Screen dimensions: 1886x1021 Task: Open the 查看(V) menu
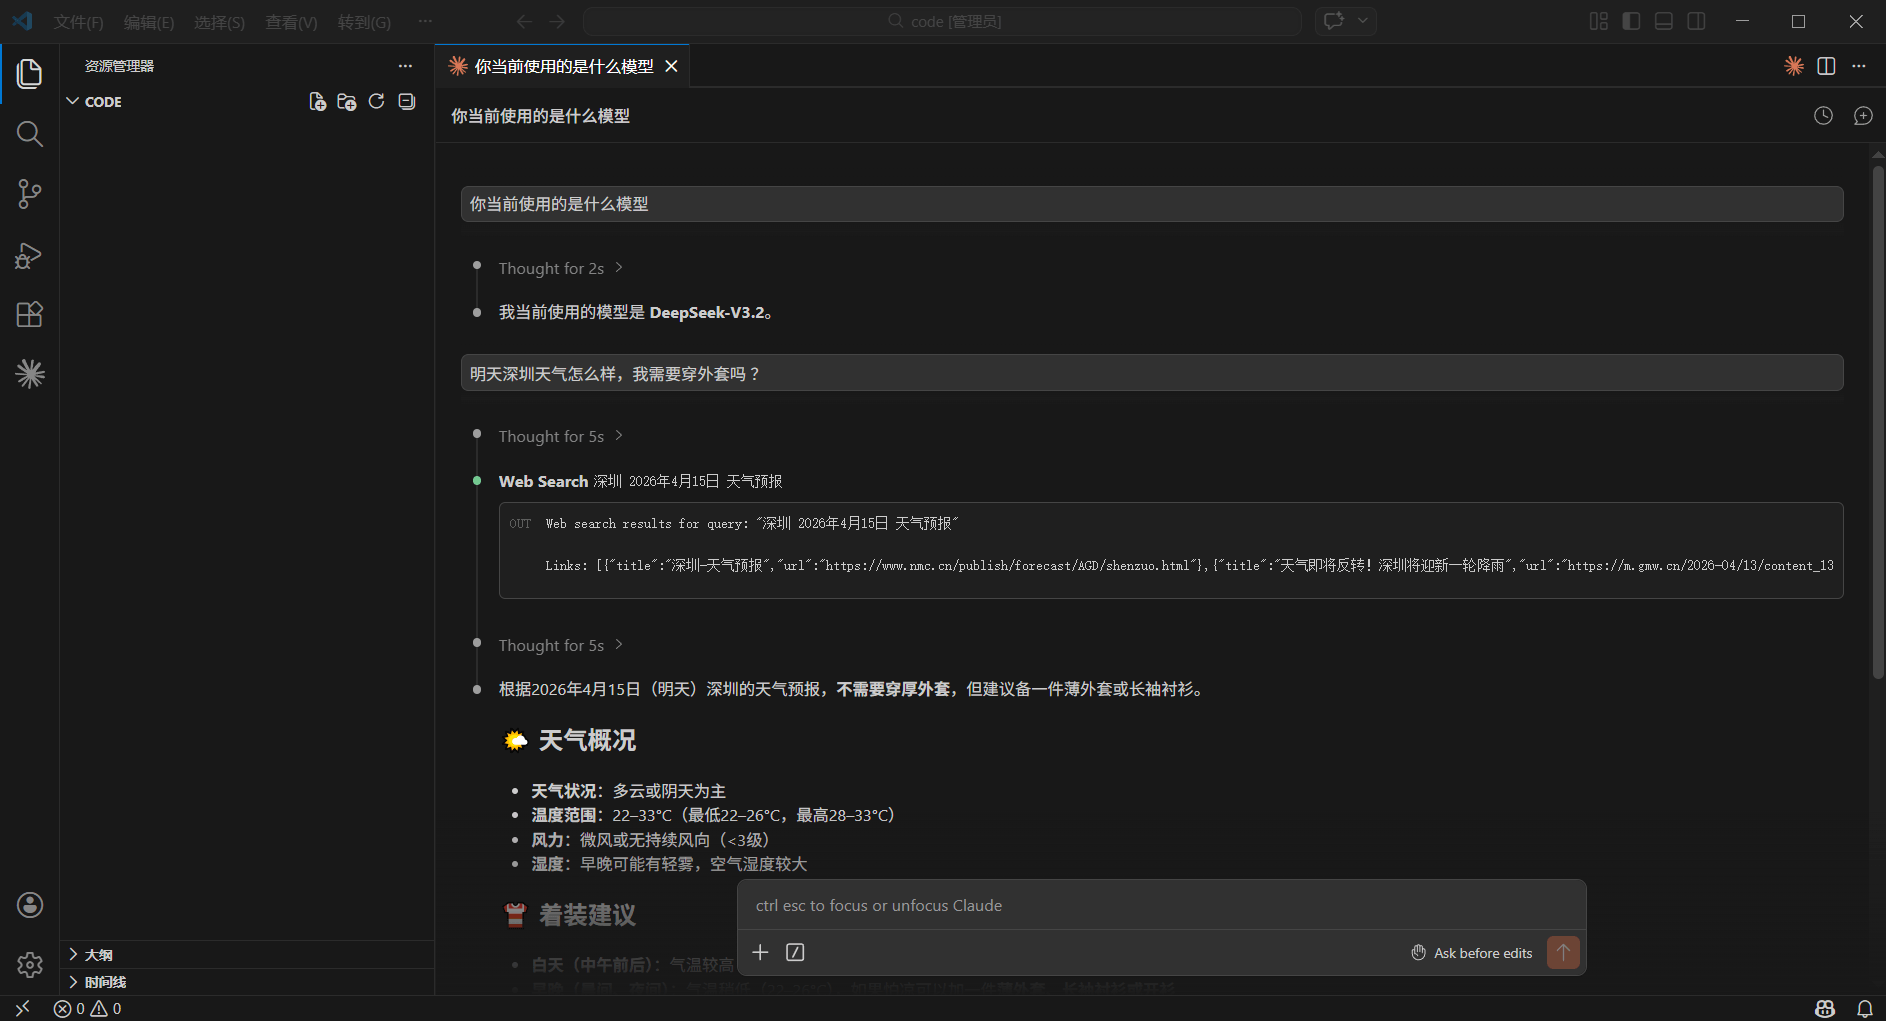point(291,22)
